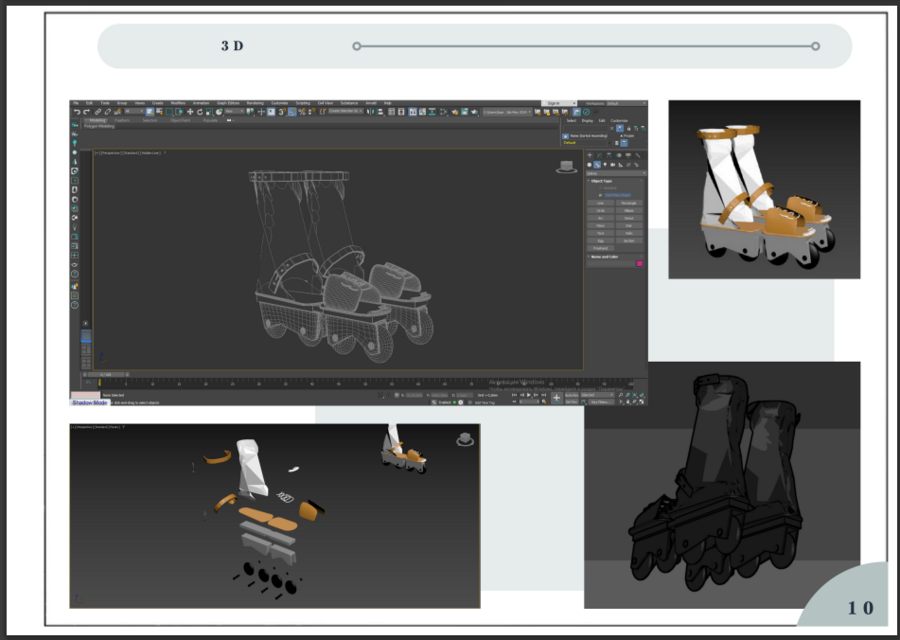900x640 pixels.
Task: Click the Line shape button
Action: tap(601, 203)
